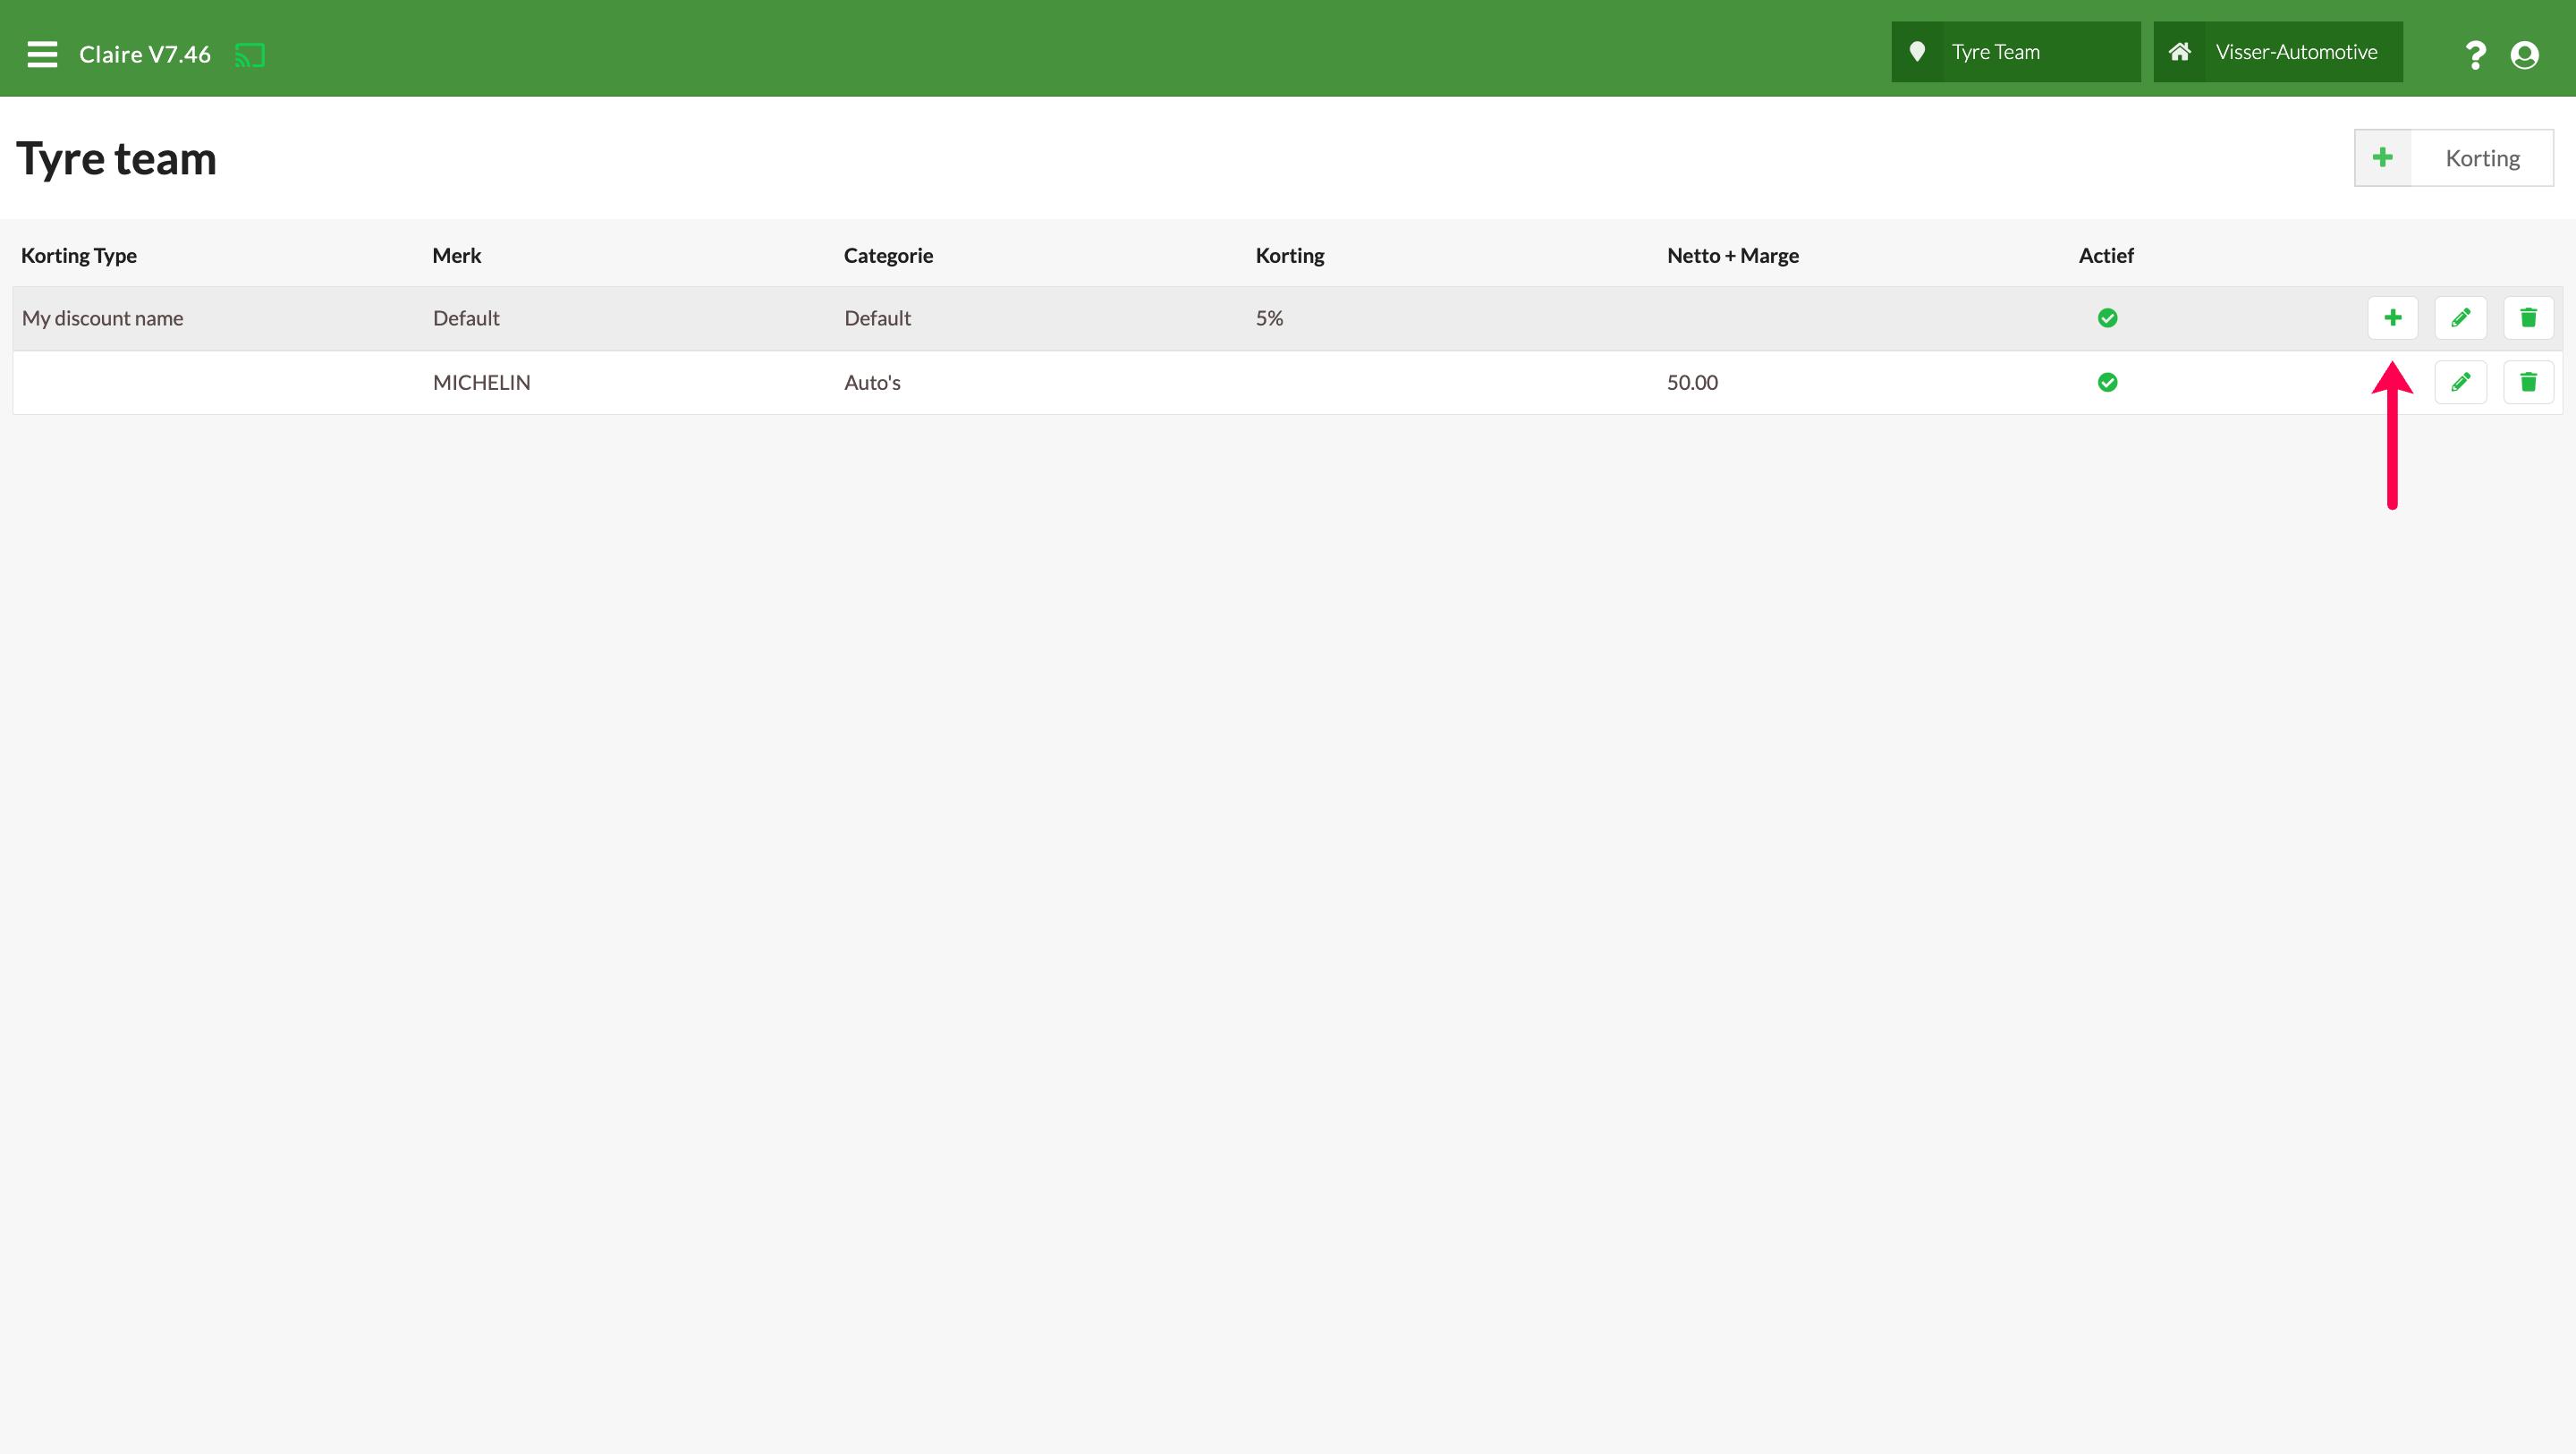Click the home icon next to Visser-Automotive

(x=2179, y=52)
